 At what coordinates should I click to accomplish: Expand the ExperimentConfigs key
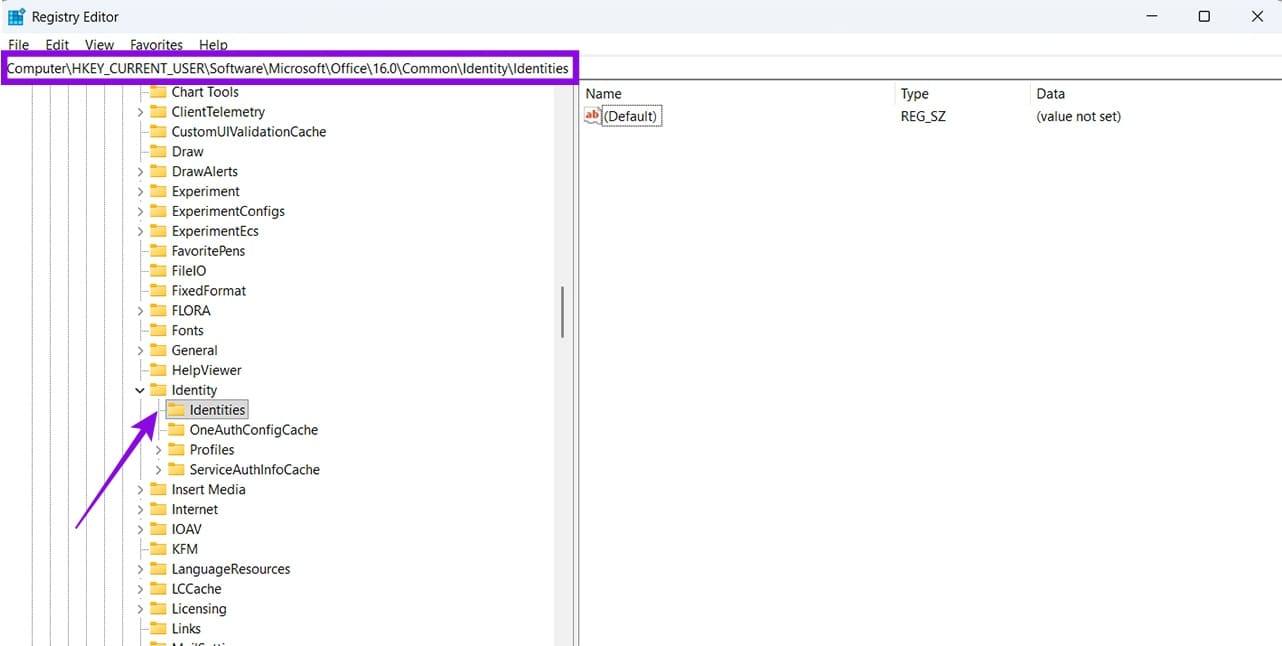tap(140, 211)
